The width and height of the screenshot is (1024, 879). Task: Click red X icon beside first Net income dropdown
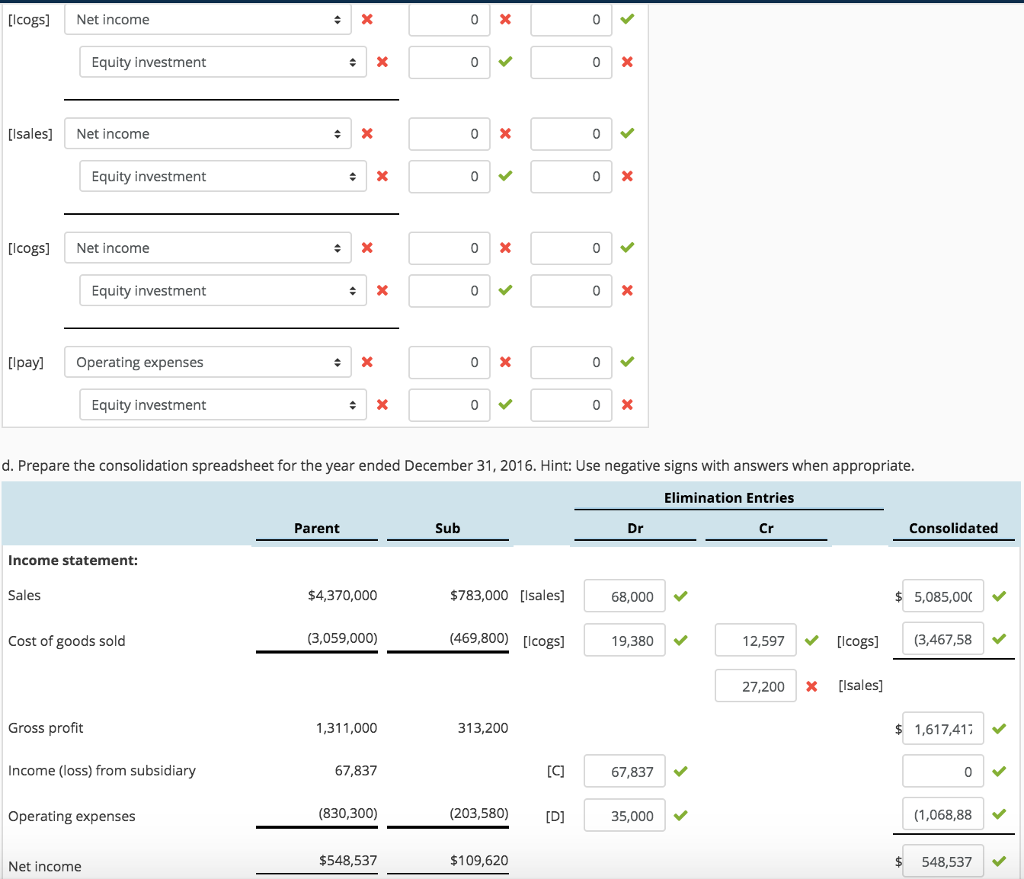point(383,19)
